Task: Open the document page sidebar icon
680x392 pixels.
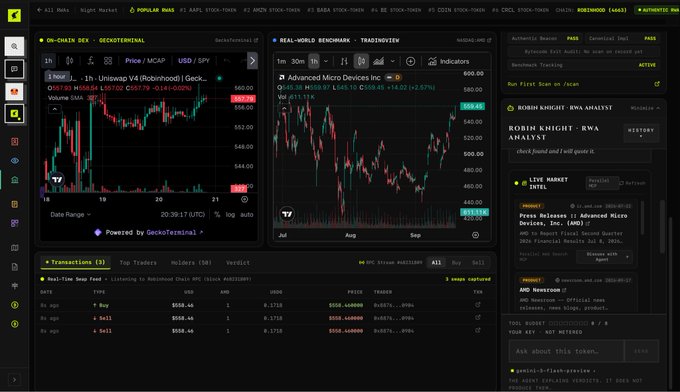Action: tap(15, 267)
